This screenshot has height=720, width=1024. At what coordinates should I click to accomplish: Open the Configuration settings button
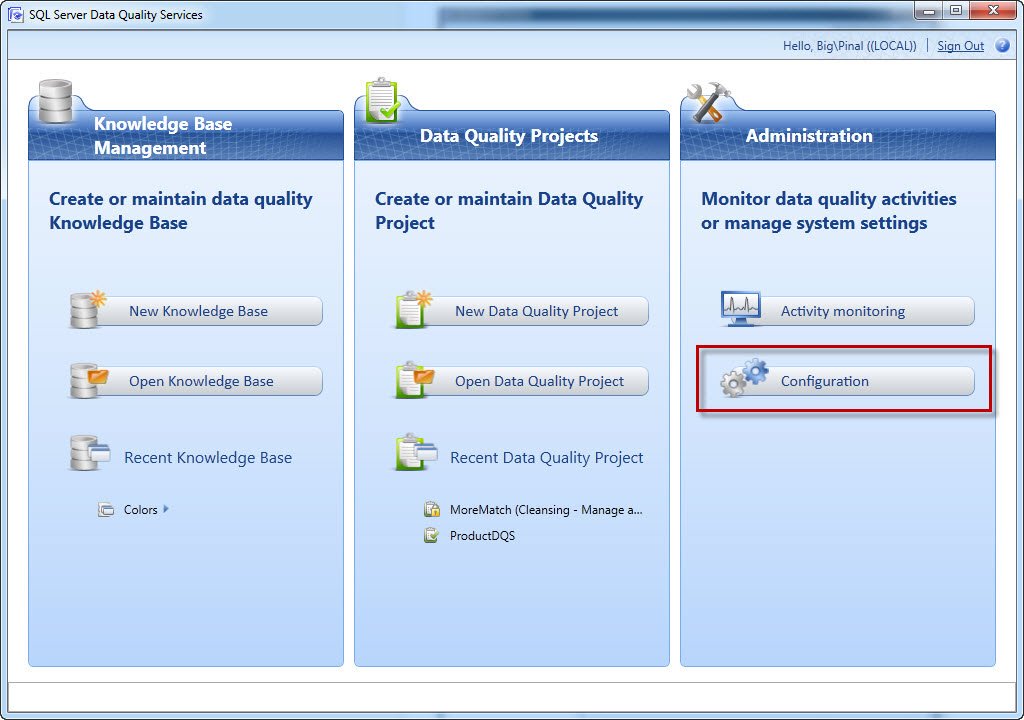pyautogui.click(x=848, y=381)
